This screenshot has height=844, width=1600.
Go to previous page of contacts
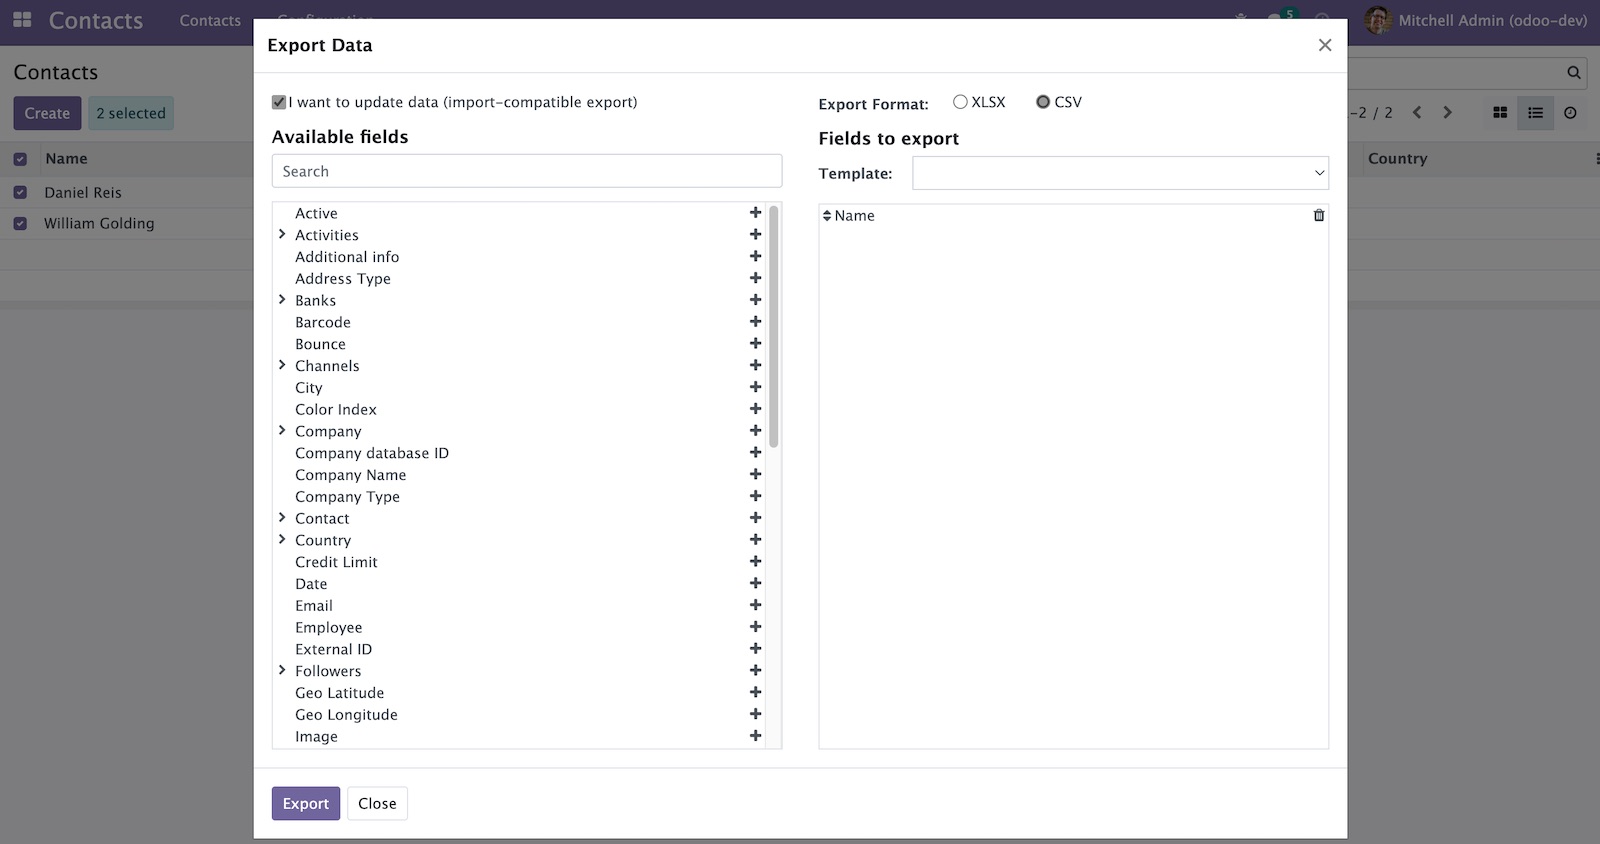1417,113
